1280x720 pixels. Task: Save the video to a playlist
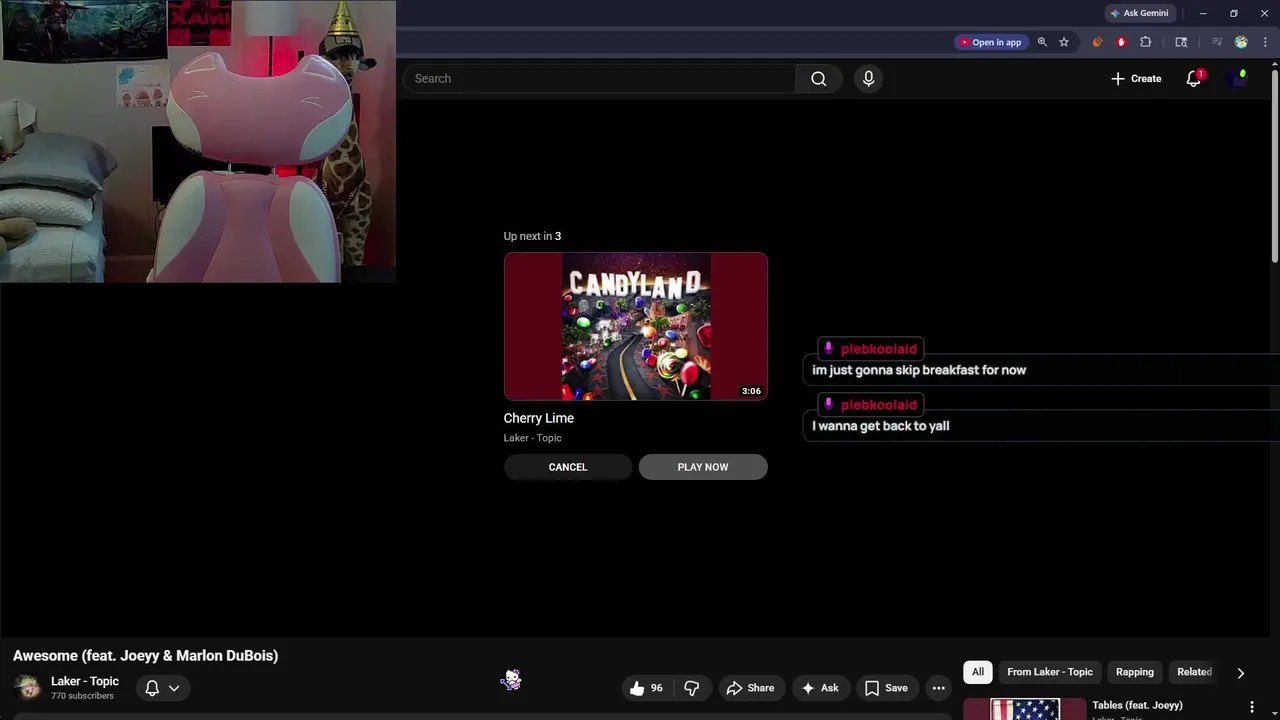pyautogui.click(x=886, y=688)
